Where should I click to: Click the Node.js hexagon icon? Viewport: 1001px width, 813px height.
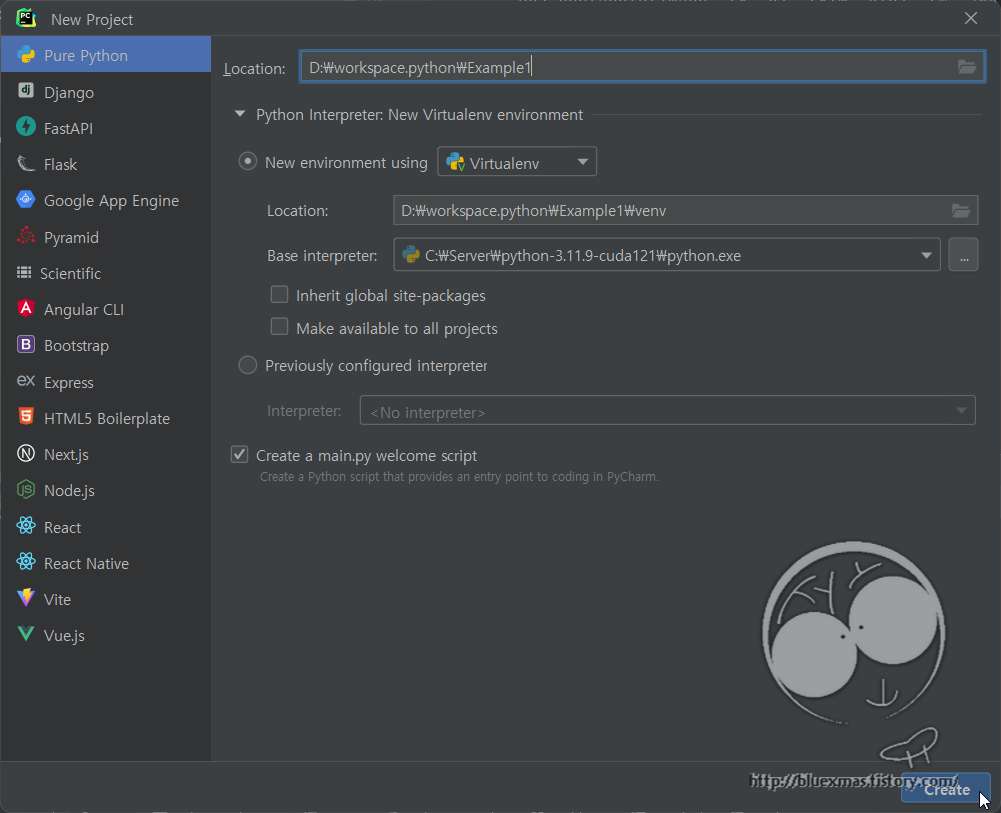click(26, 489)
